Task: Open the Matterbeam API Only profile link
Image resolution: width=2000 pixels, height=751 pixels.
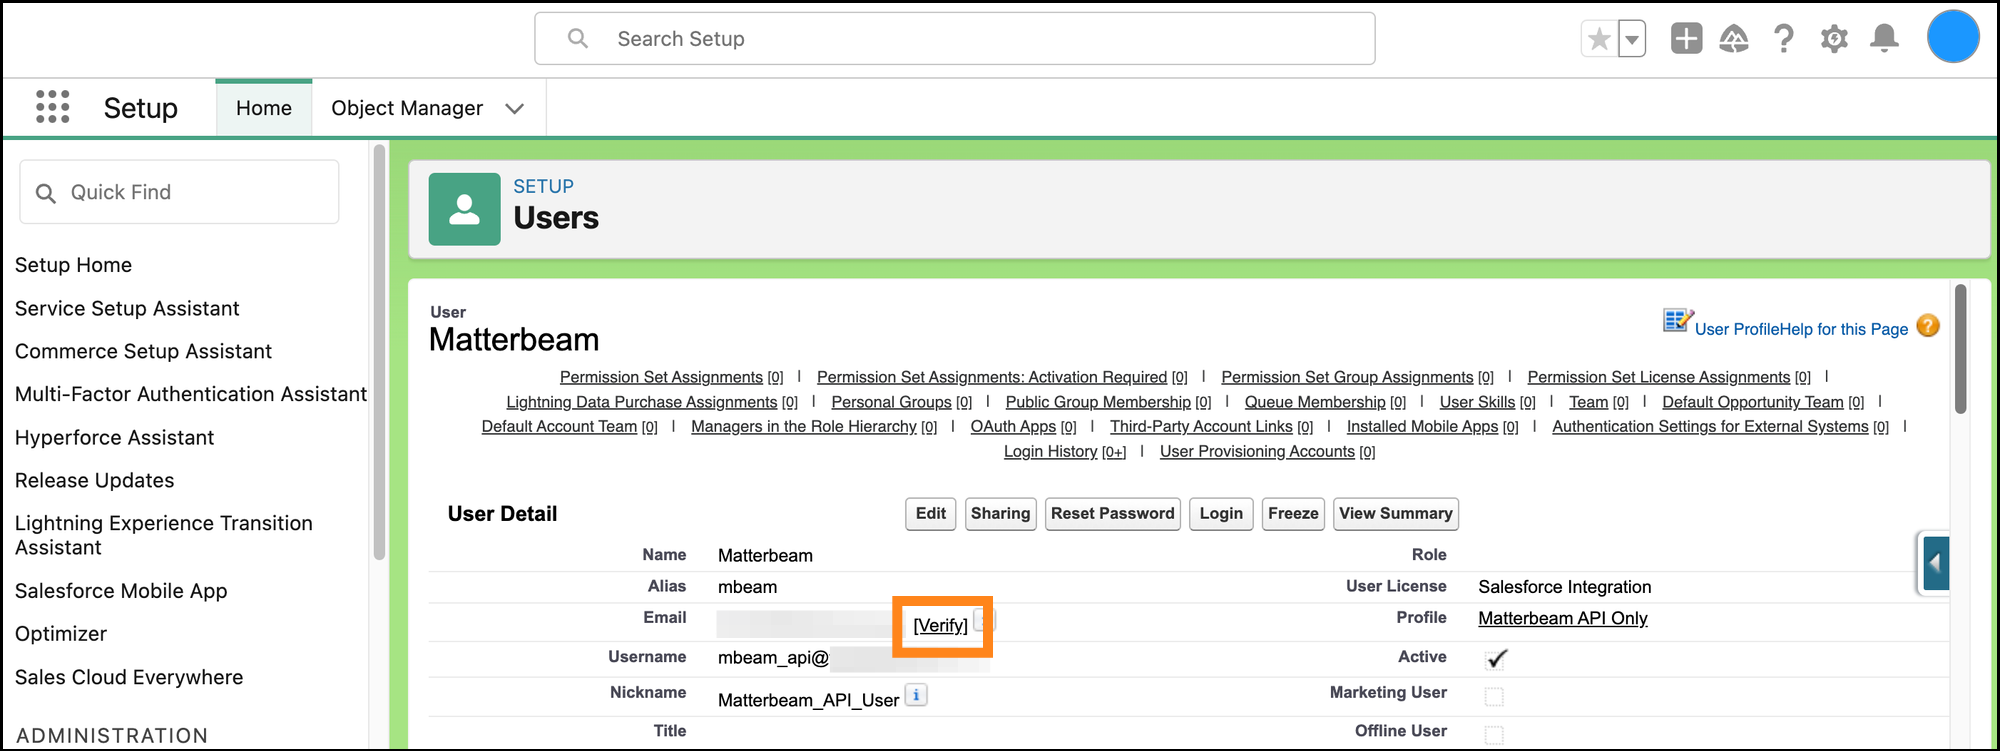Action: click(x=1562, y=618)
